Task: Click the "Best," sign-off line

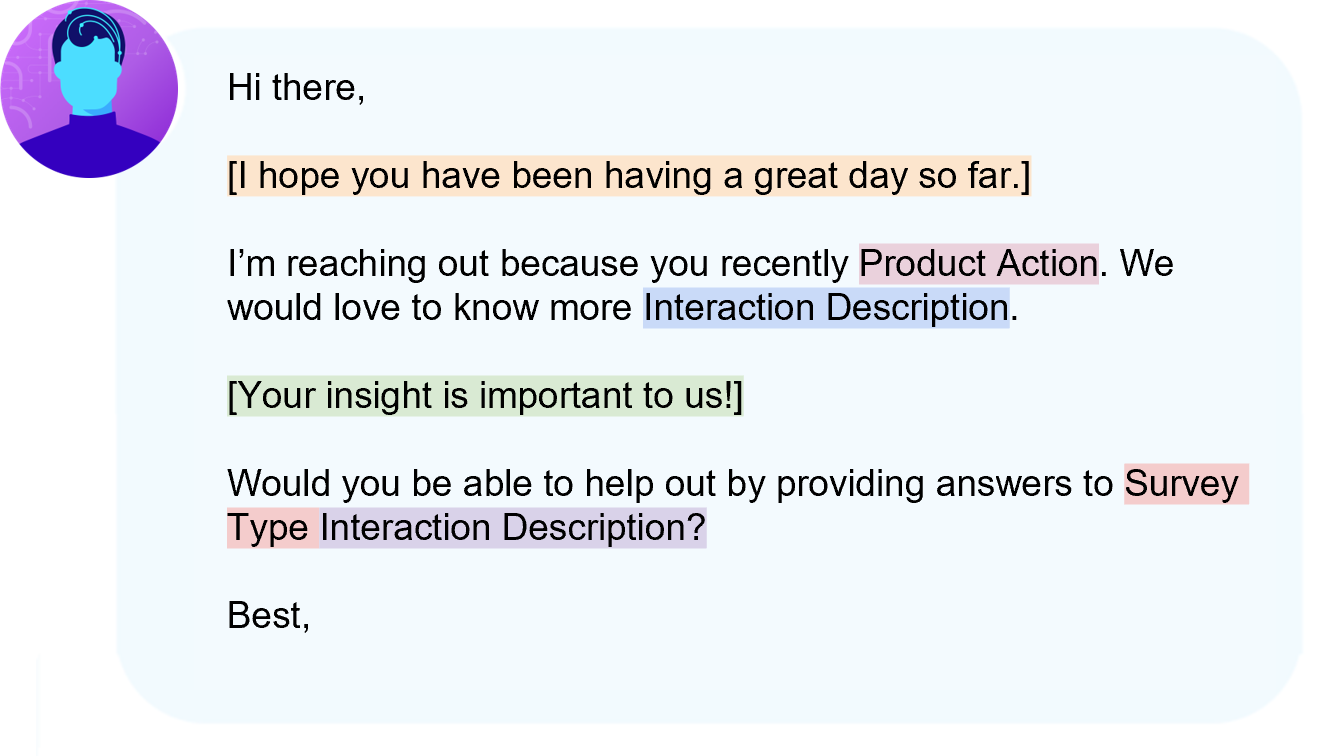Action: [268, 616]
